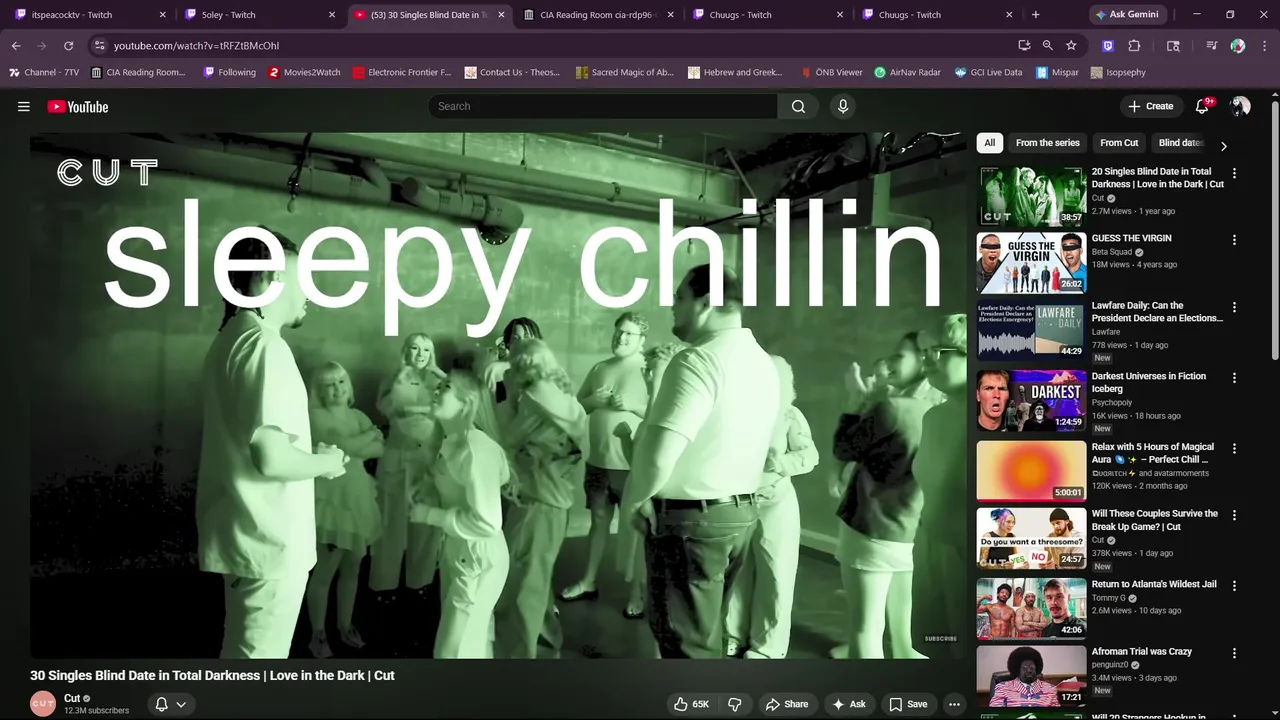The image size is (1280, 720).
Task: Open the Relax with 5 Hours video title
Action: pos(1153,453)
